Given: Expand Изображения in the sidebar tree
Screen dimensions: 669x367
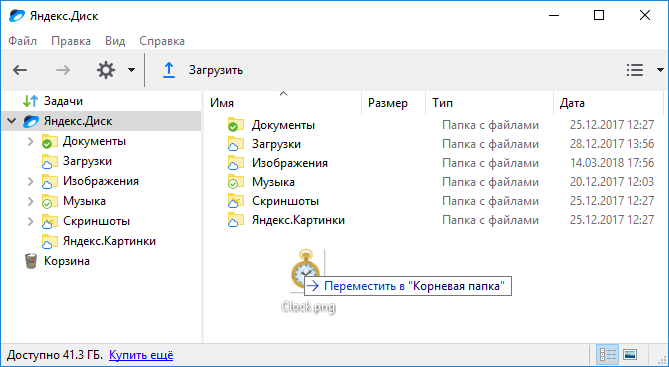Looking at the screenshot, I should (30, 181).
